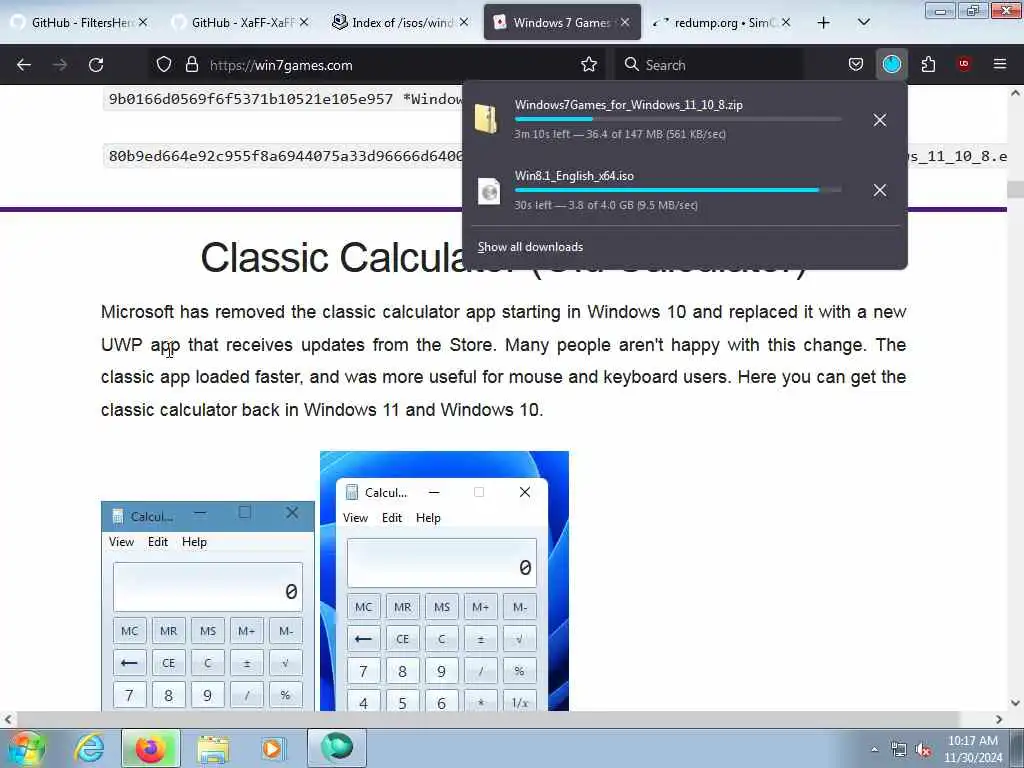Click horizontal scrollbar right arrow
1024x768 pixels.
(999, 719)
